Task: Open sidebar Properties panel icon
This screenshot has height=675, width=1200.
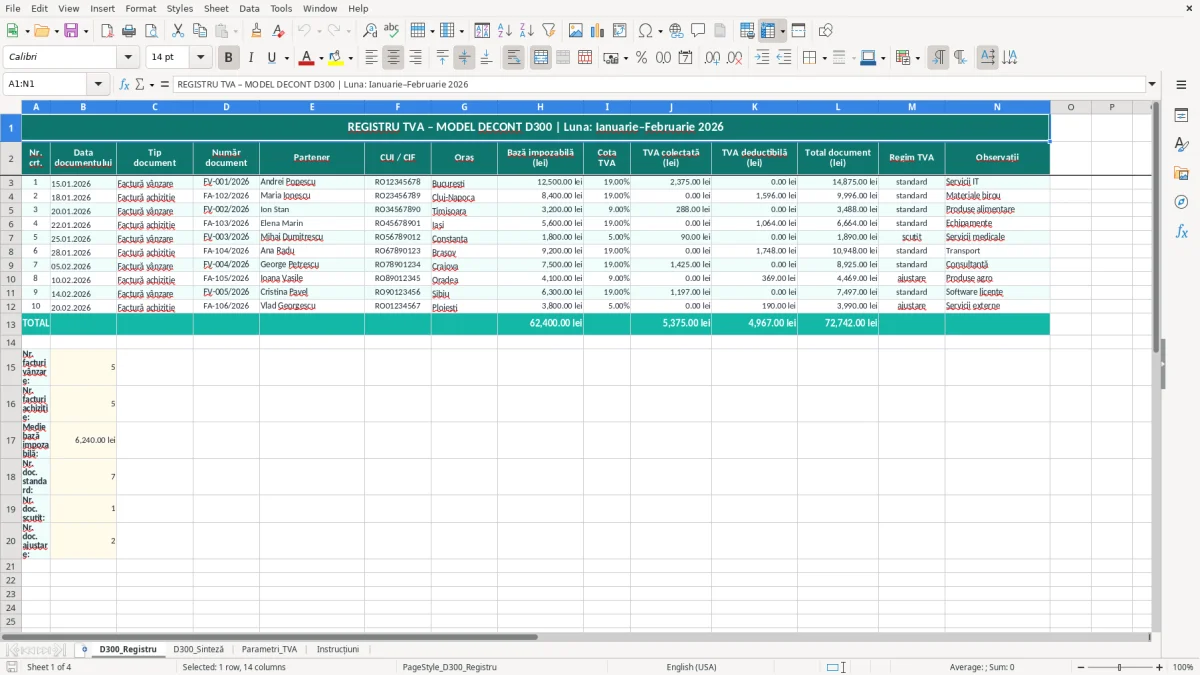Action: tap(1181, 116)
